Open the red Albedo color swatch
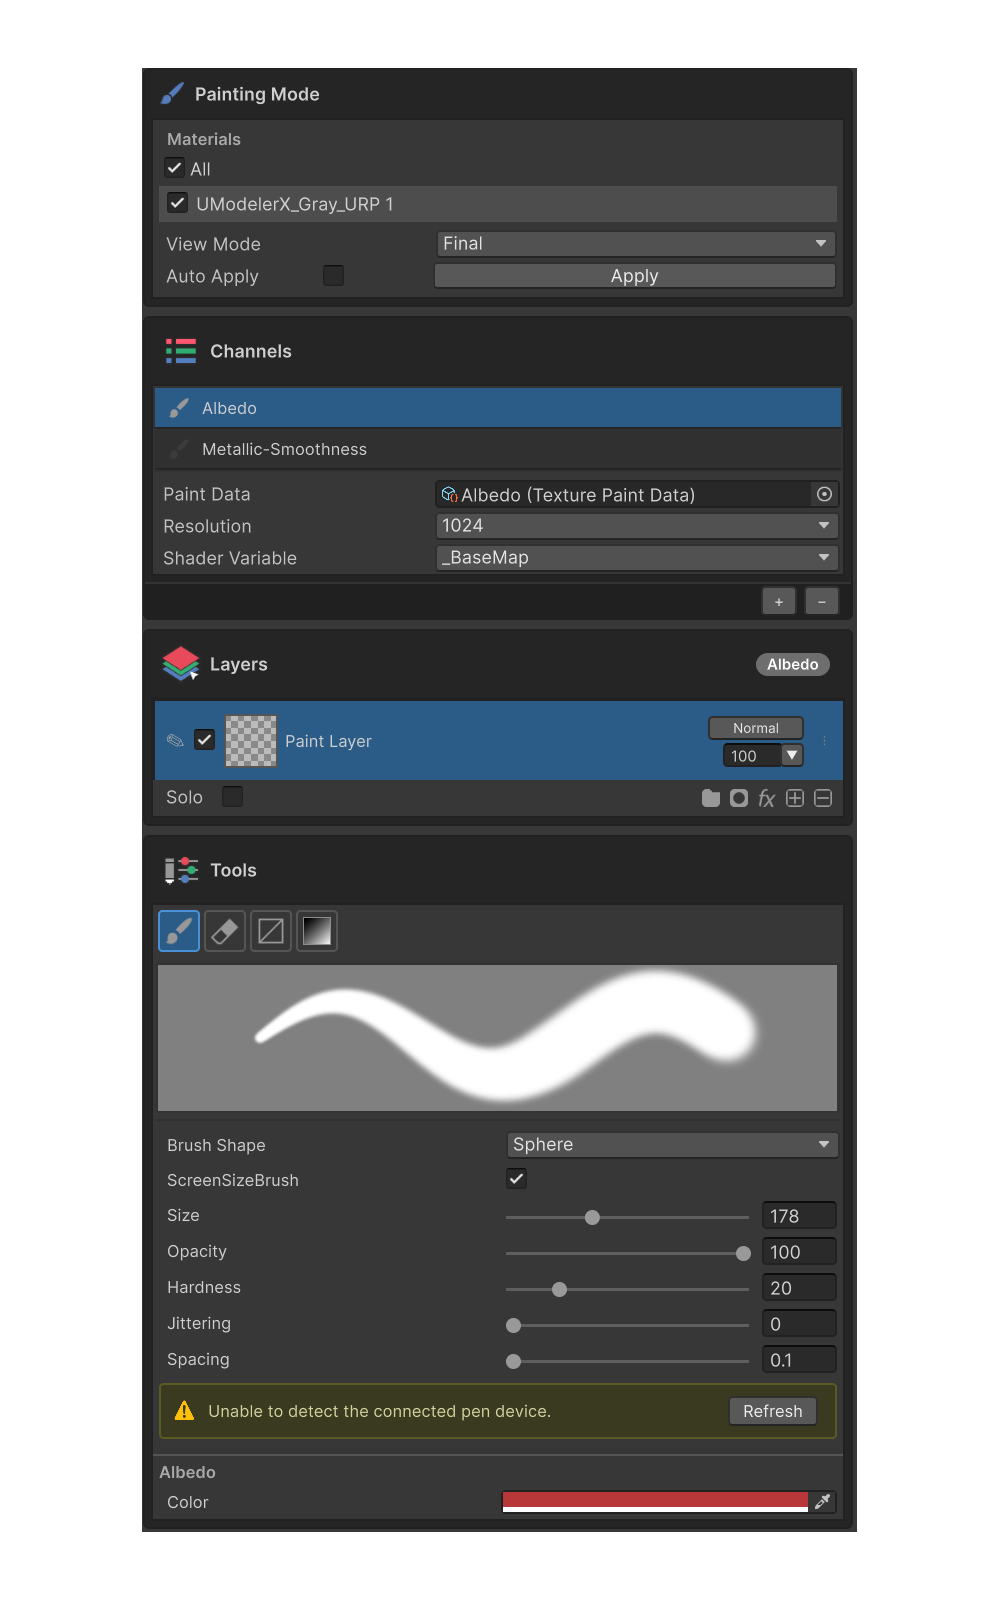The width and height of the screenshot is (1000, 1600). pyautogui.click(x=655, y=1501)
